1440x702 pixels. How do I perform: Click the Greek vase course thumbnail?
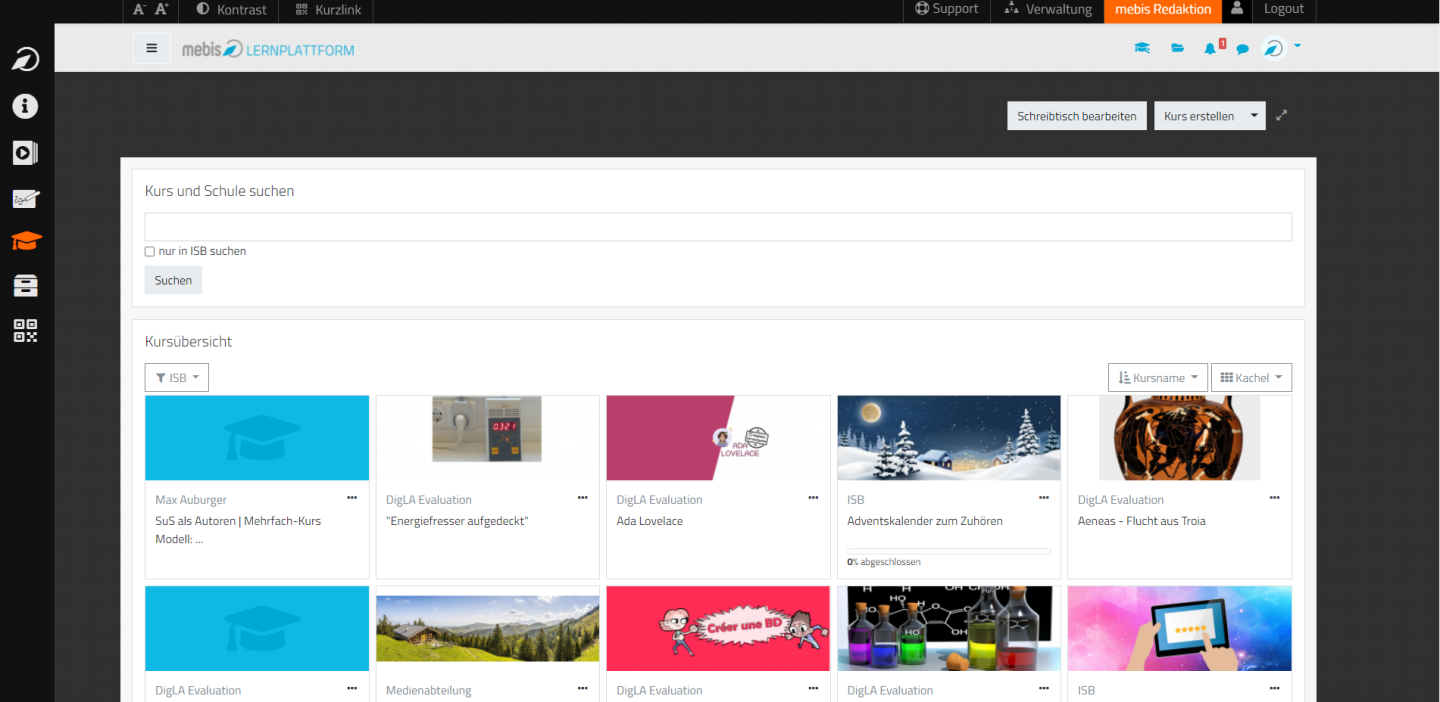coord(1180,438)
